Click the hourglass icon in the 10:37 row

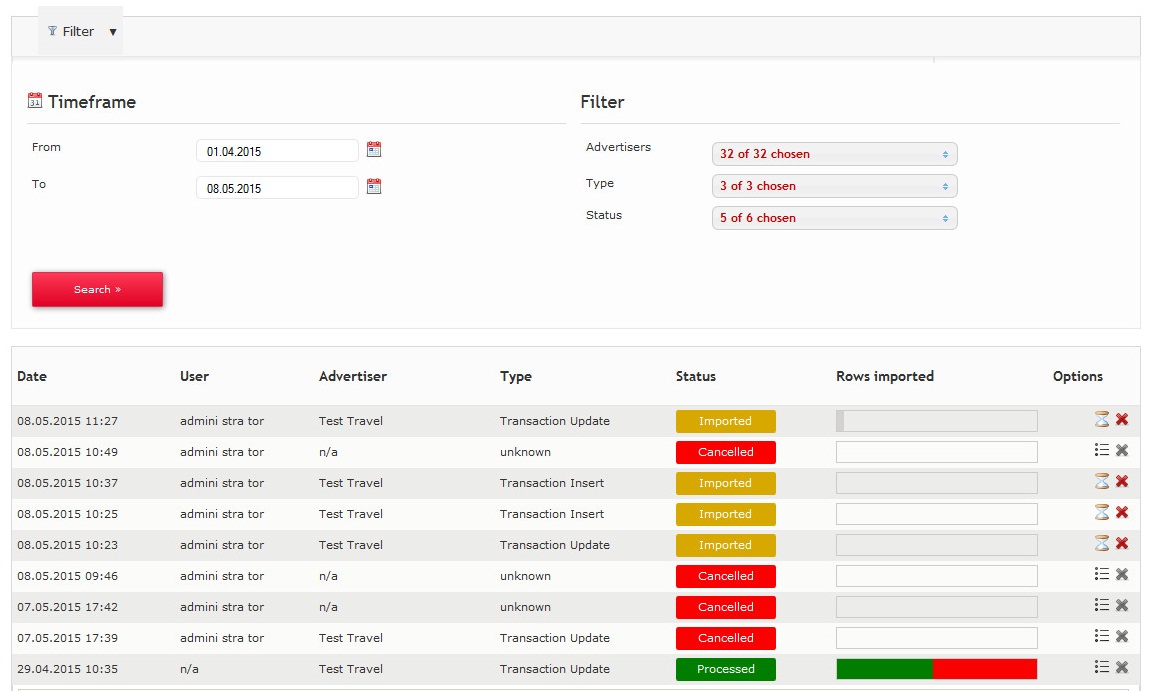(x=1102, y=481)
